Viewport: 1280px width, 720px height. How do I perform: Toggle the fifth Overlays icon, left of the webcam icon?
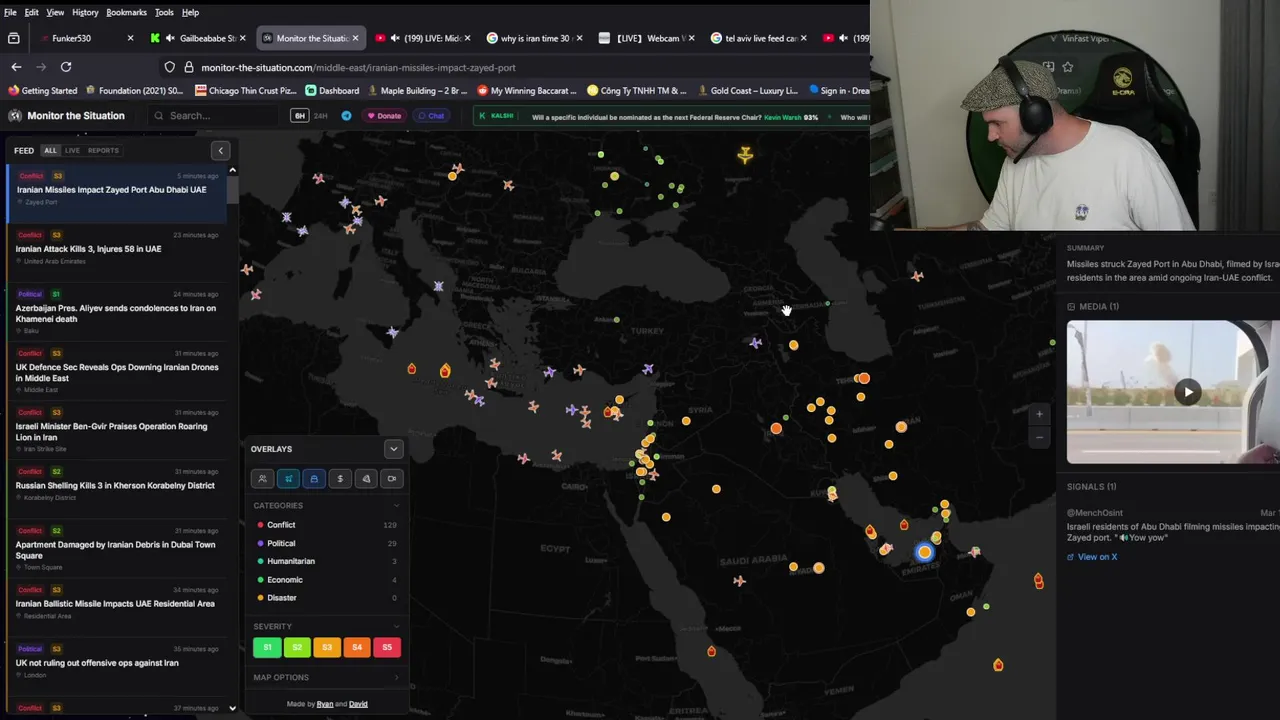[366, 479]
